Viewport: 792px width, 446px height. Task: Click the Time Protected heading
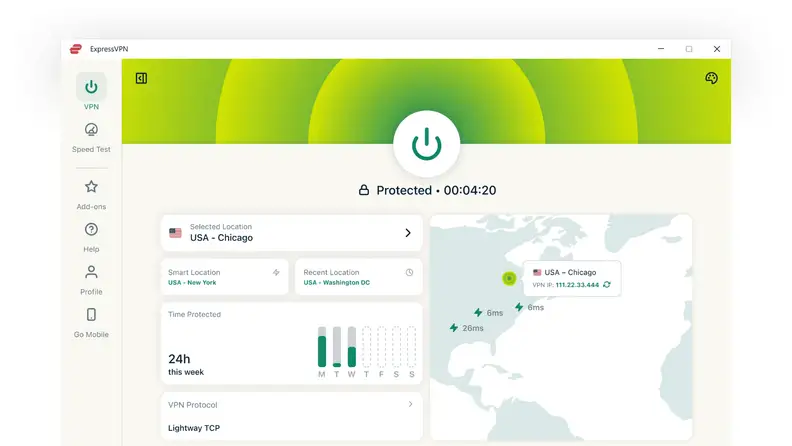click(x=194, y=314)
